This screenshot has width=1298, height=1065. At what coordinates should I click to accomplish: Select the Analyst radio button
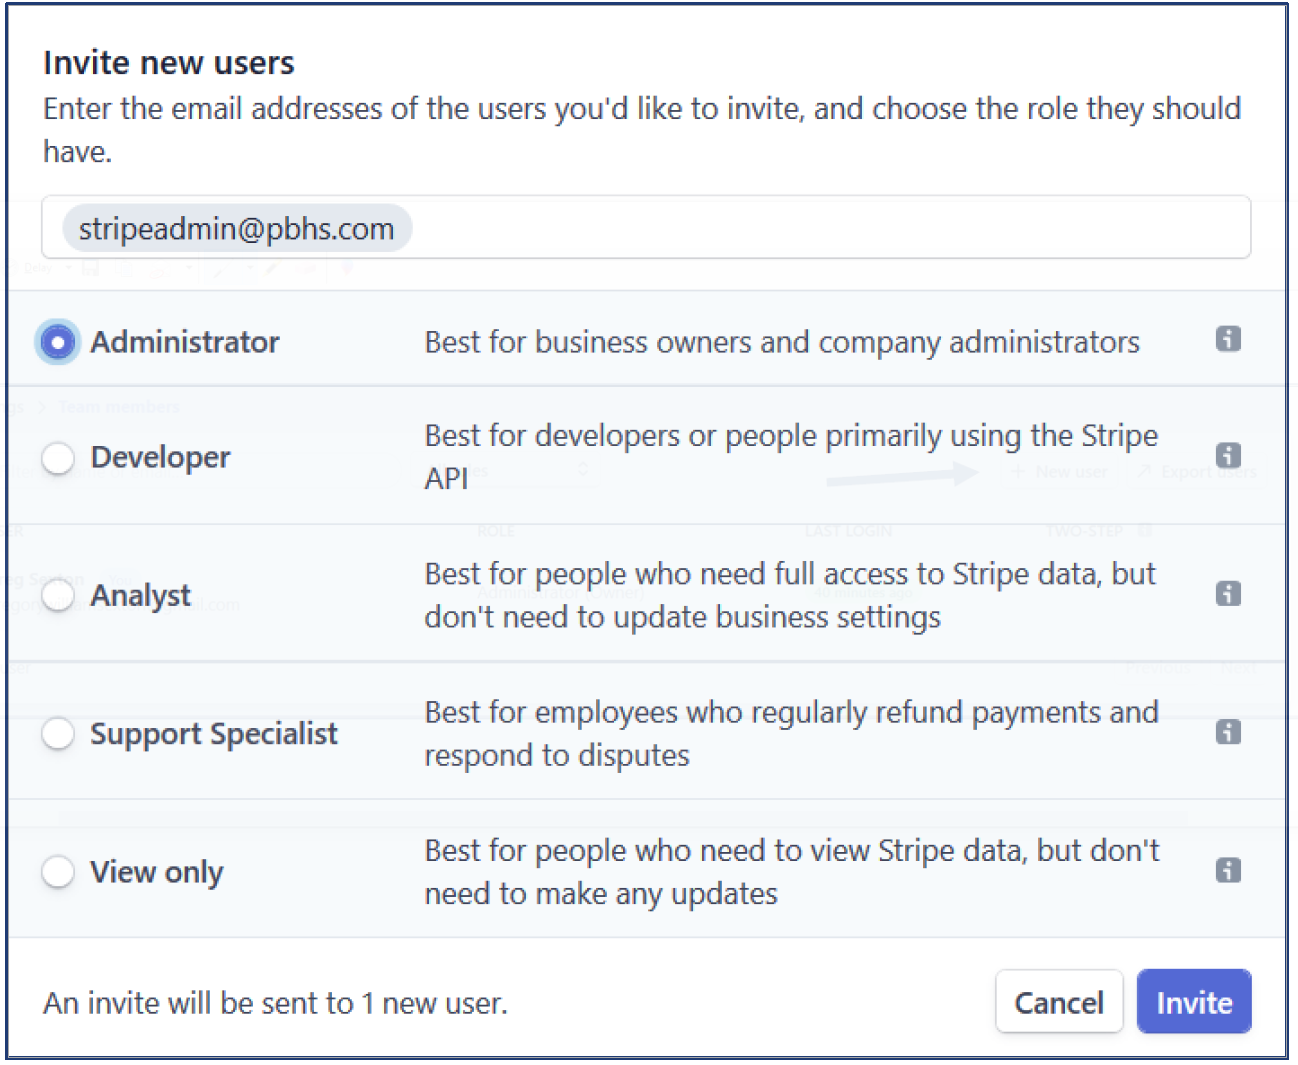58,596
